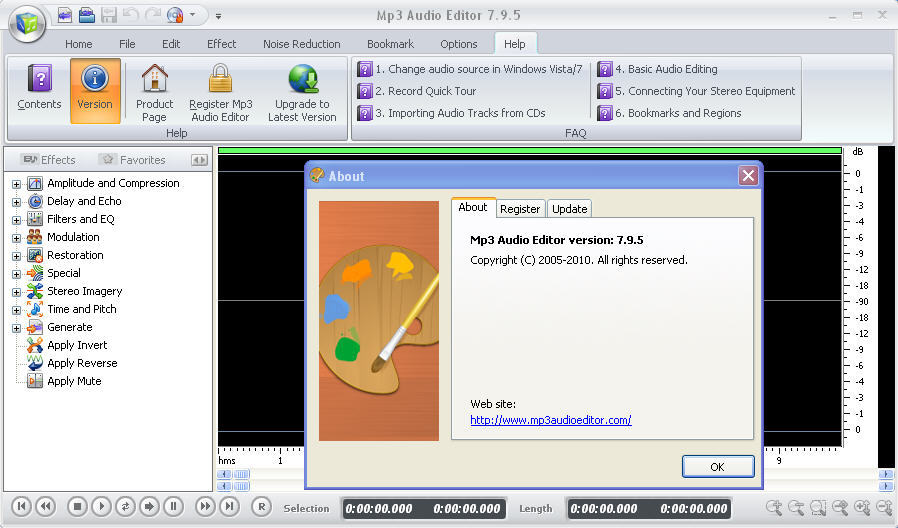898x528 pixels.
Task: Open the Bookmark ribbon tab
Action: (x=390, y=44)
